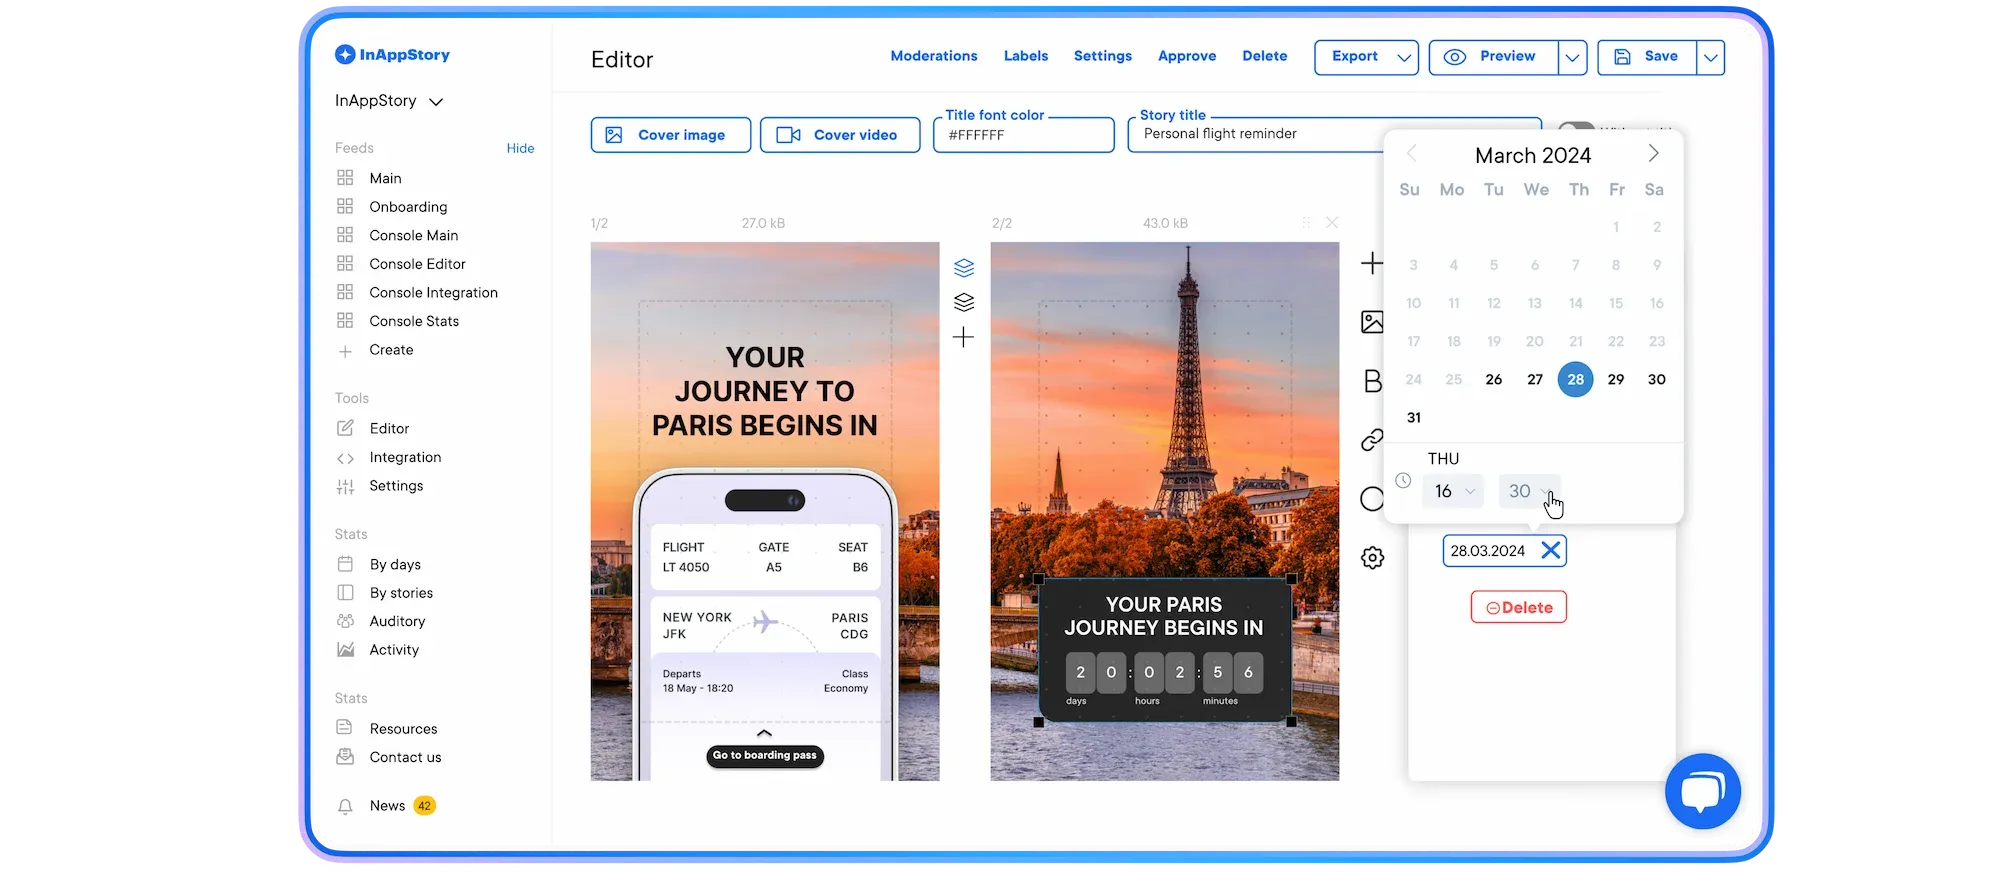Open the Export dropdown arrow
This screenshot has height=881, width=2010.
pyautogui.click(x=1404, y=58)
